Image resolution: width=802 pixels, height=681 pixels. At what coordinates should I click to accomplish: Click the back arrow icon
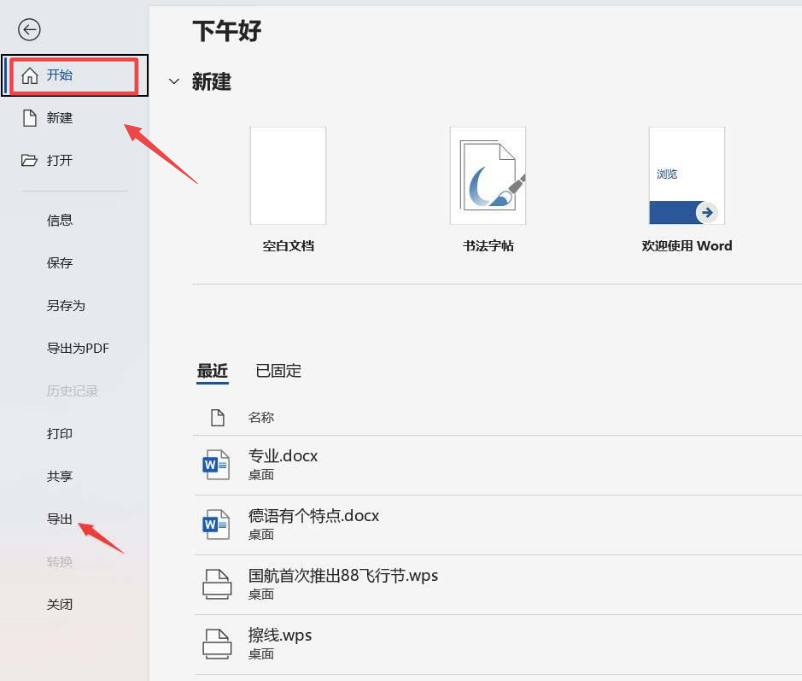[29, 30]
